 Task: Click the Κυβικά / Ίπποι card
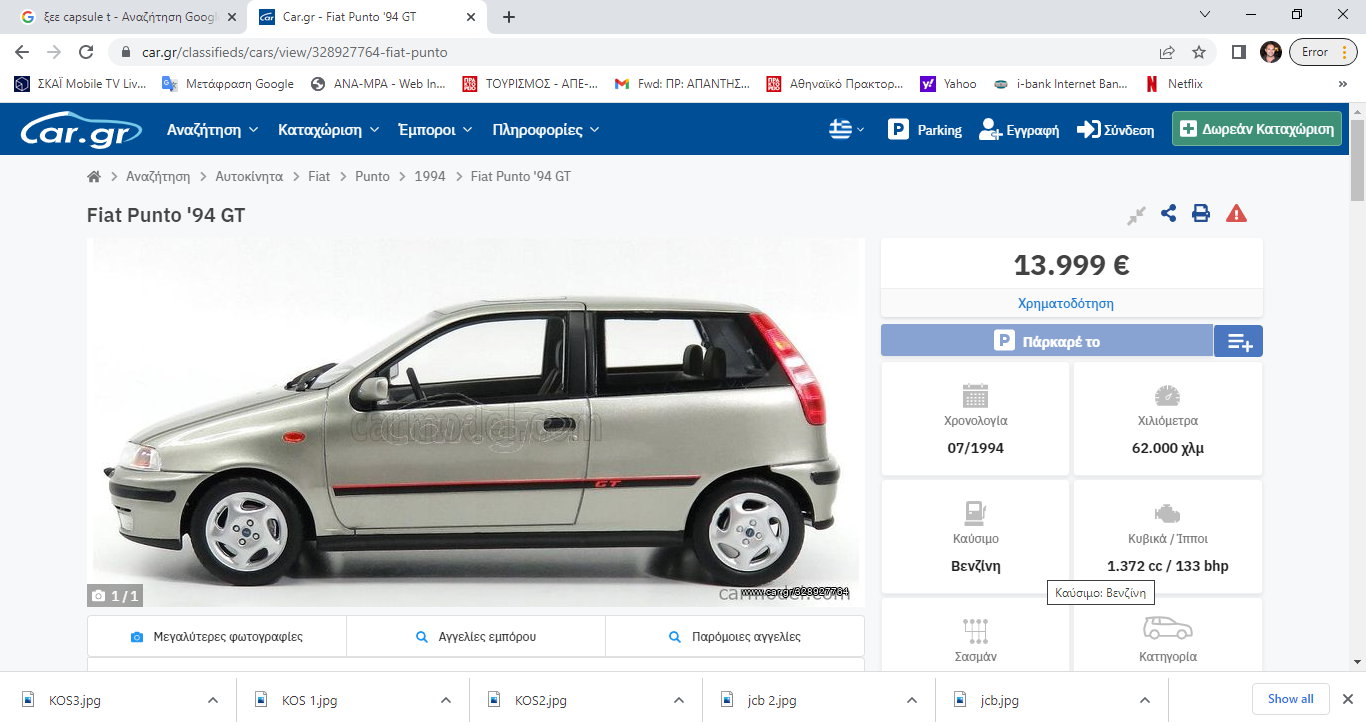1168,537
